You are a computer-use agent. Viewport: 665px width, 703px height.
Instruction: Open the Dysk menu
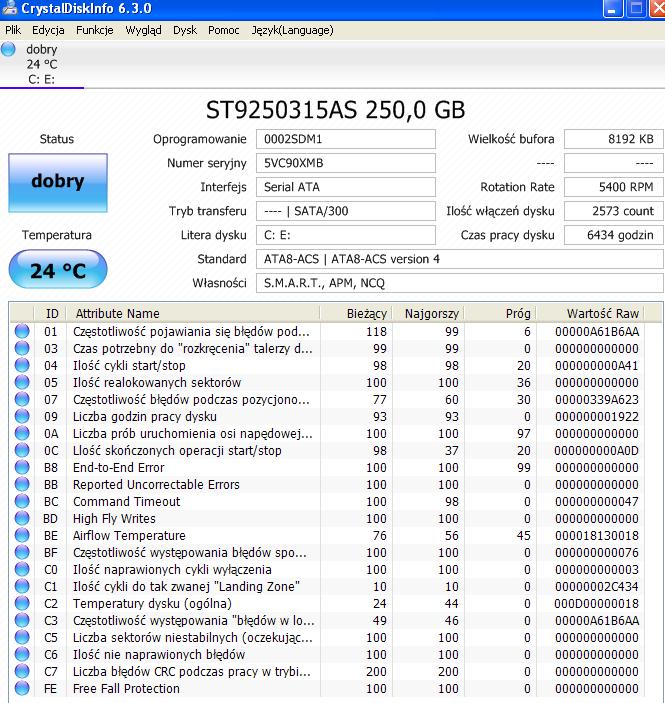click(x=185, y=30)
